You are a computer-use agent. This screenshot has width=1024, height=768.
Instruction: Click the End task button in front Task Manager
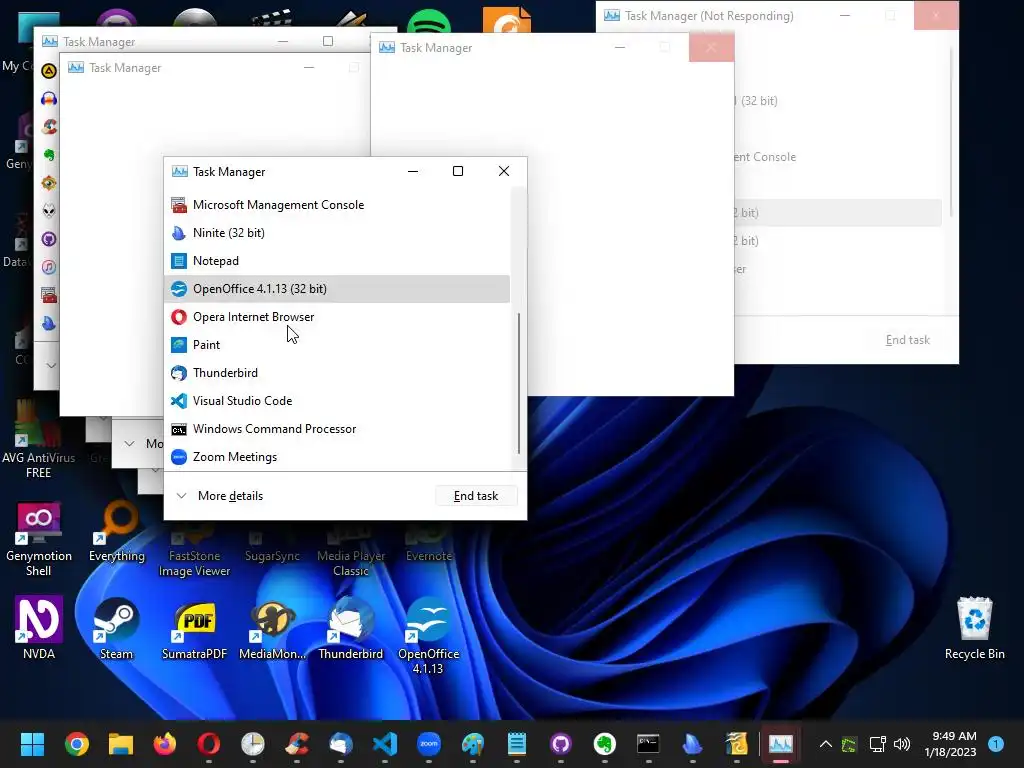pyautogui.click(x=476, y=496)
